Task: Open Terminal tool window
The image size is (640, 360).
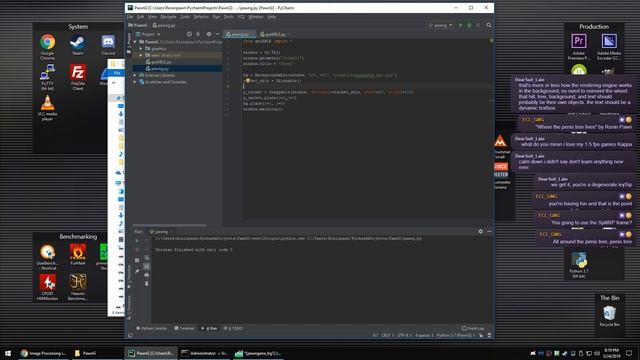Action: pos(184,328)
